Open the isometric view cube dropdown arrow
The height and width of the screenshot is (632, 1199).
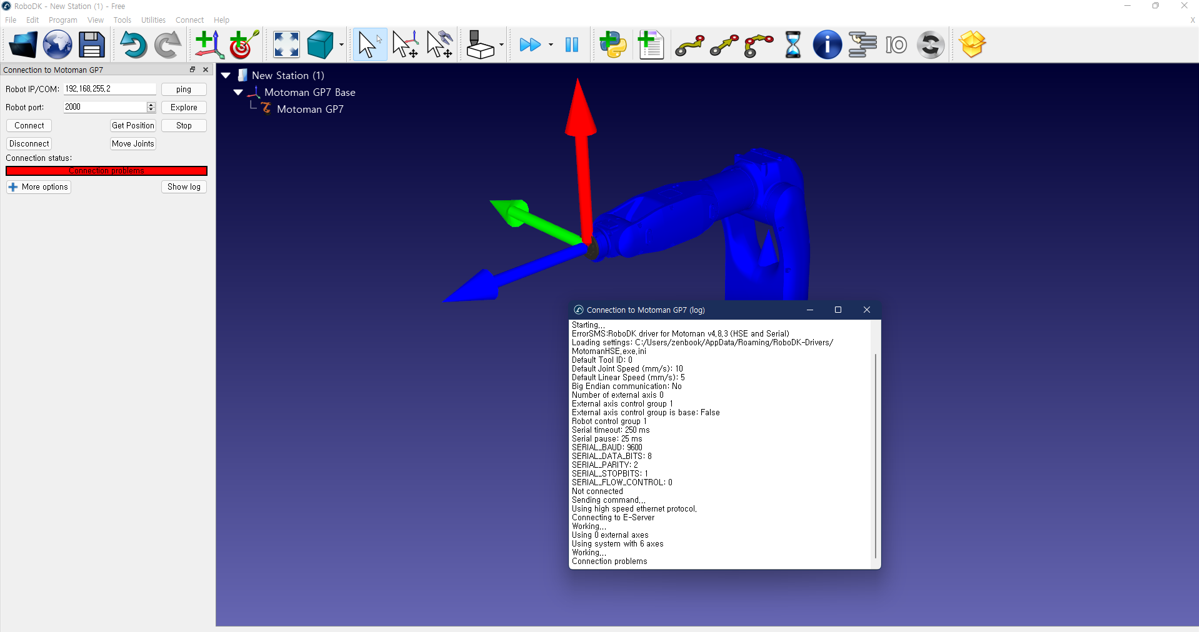click(x=341, y=46)
